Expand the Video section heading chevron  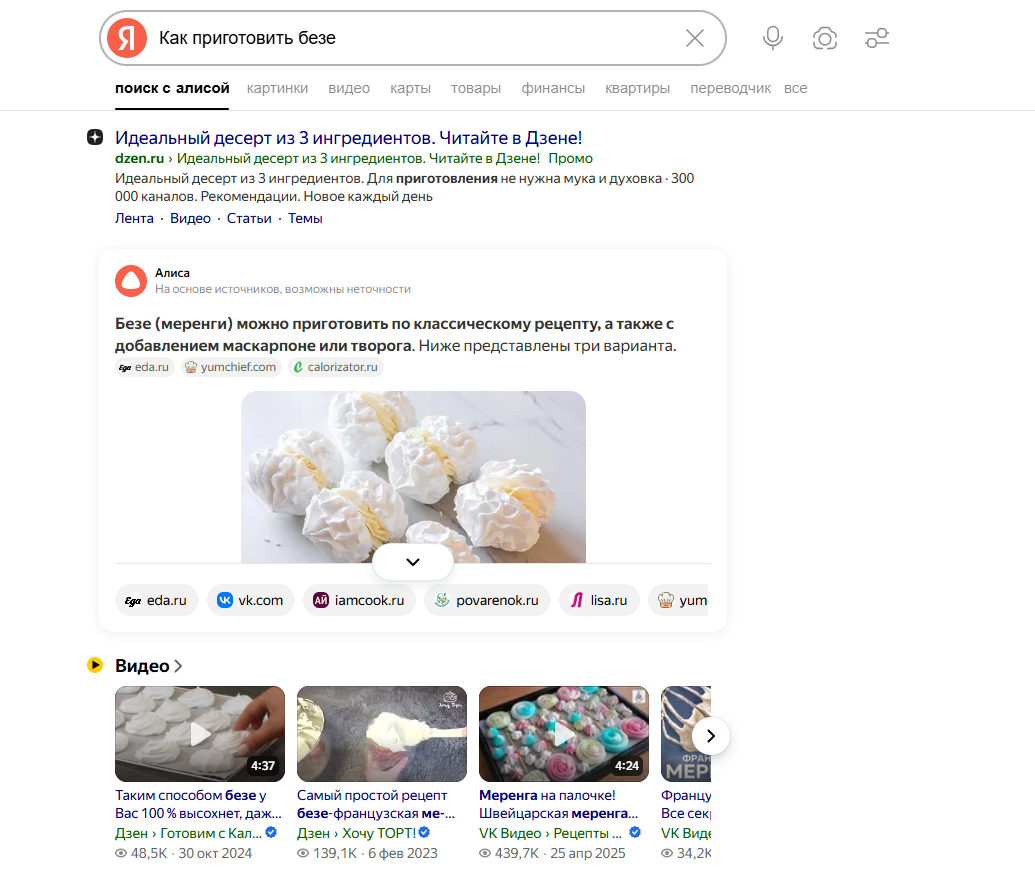[179, 666]
